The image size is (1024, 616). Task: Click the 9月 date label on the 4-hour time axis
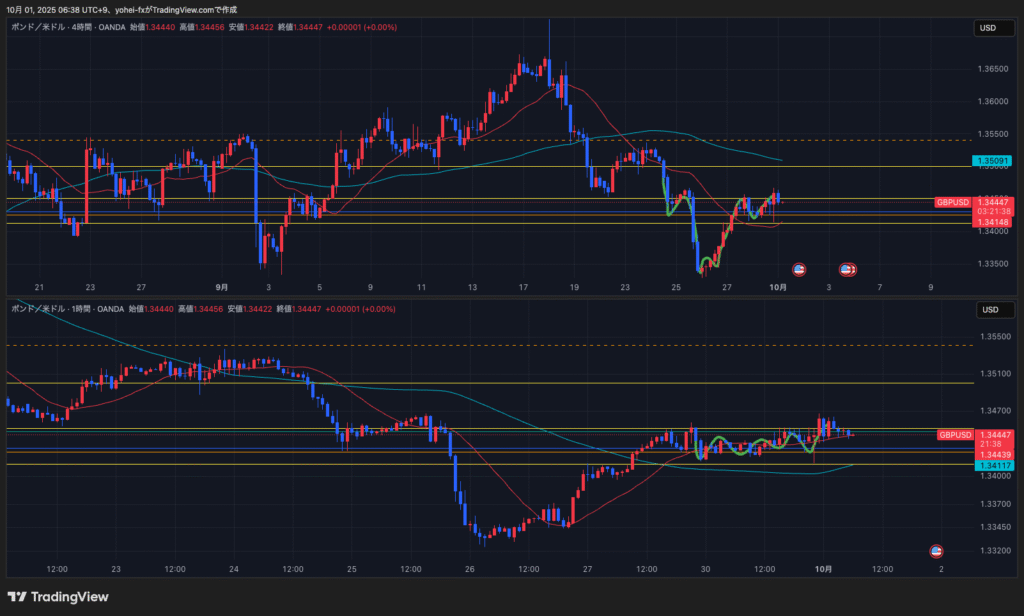point(221,287)
